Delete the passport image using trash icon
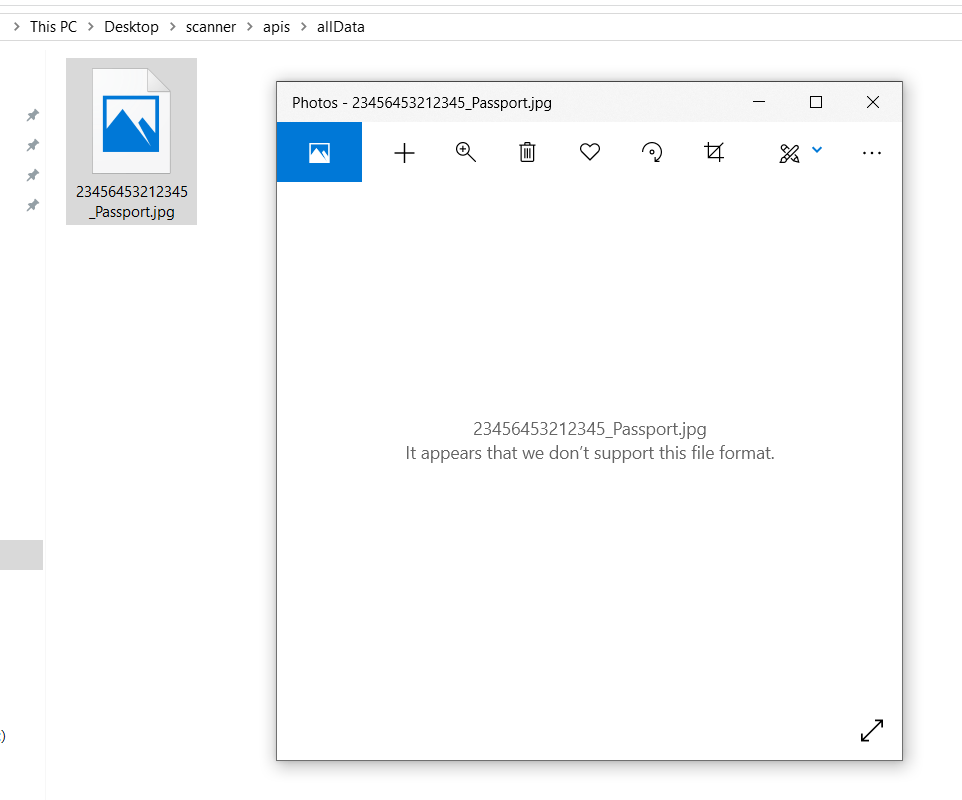962x800 pixels. tap(527, 152)
